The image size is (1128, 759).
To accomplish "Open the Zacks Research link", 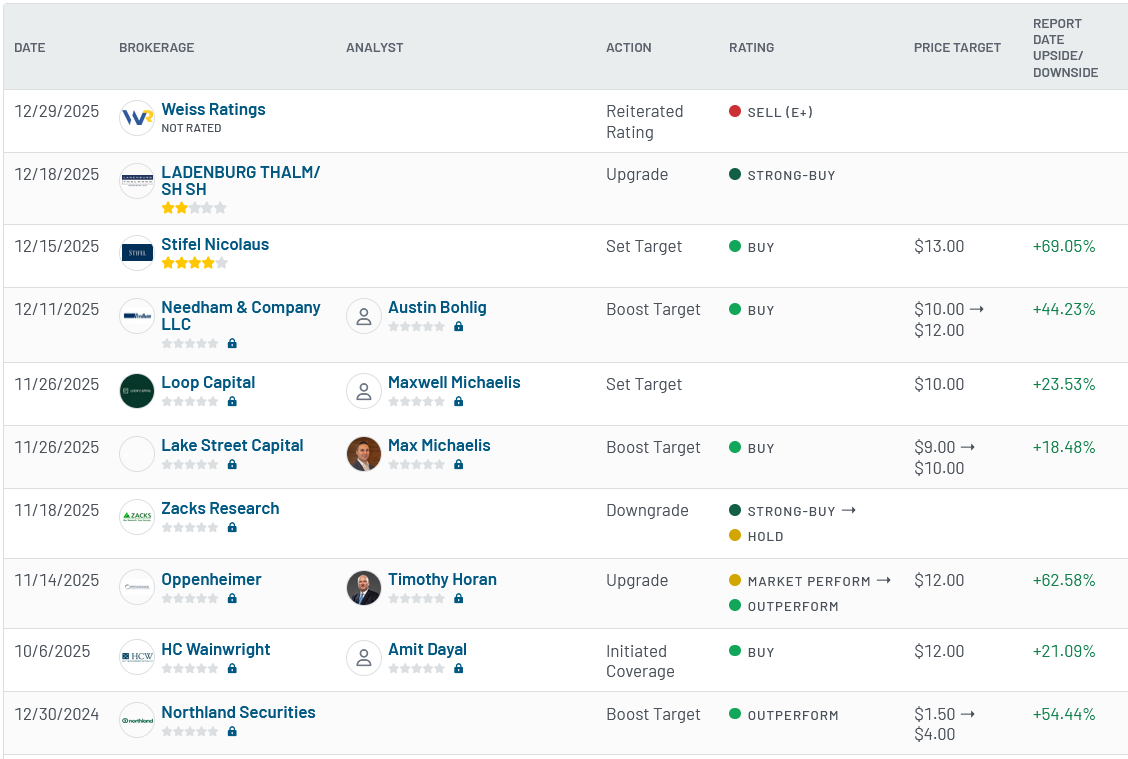I will (220, 509).
